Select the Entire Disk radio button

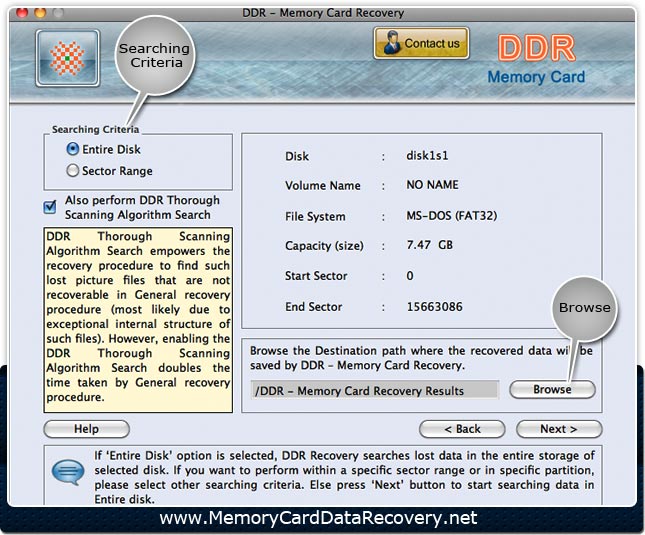72,149
